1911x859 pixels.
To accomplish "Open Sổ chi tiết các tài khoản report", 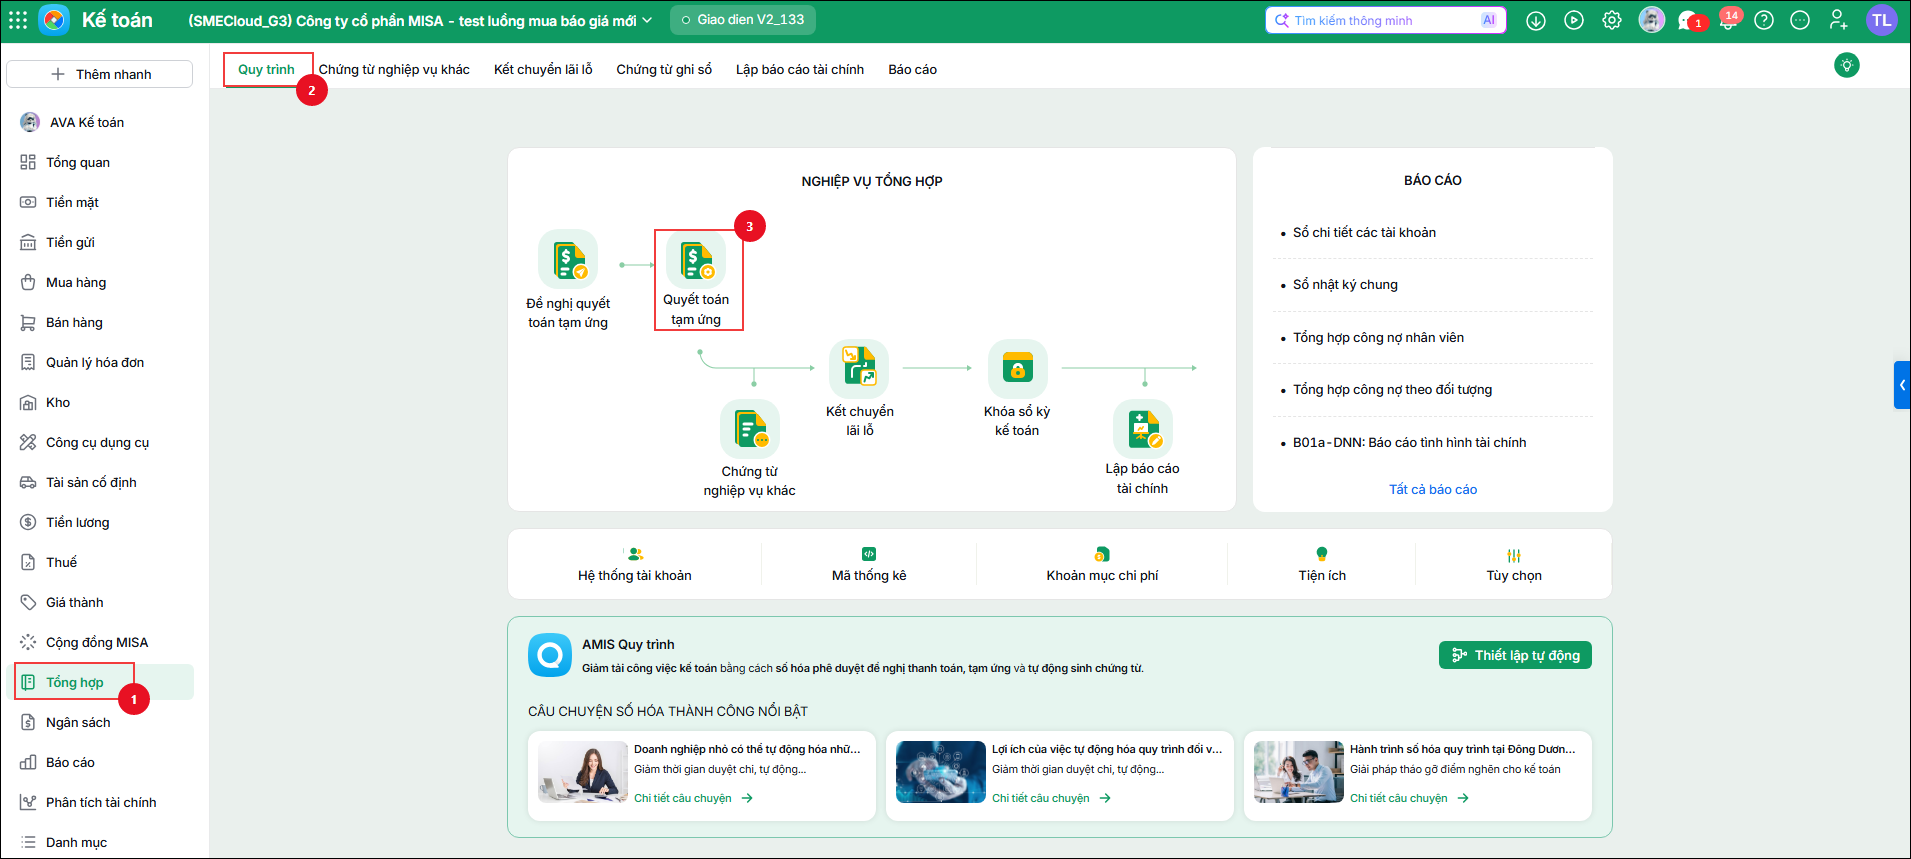I will 1364,232.
